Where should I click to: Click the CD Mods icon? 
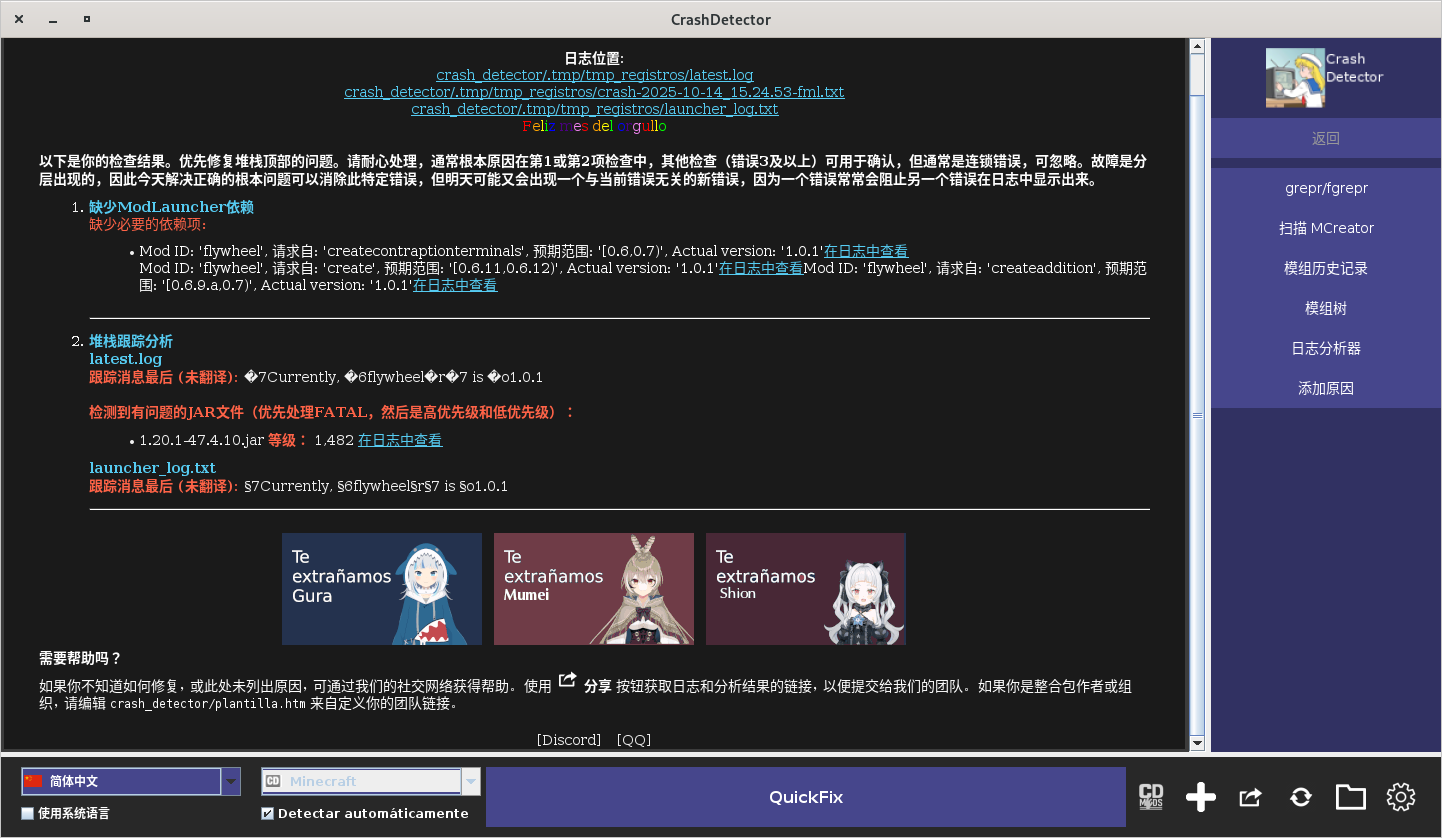1151,797
